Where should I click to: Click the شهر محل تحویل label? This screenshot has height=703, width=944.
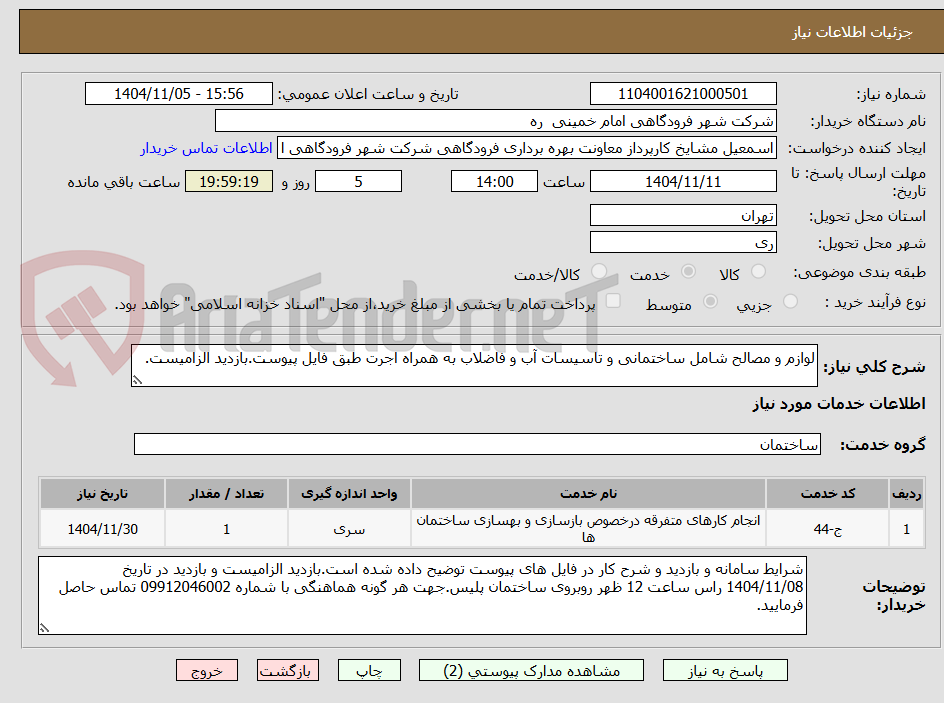click(x=872, y=243)
